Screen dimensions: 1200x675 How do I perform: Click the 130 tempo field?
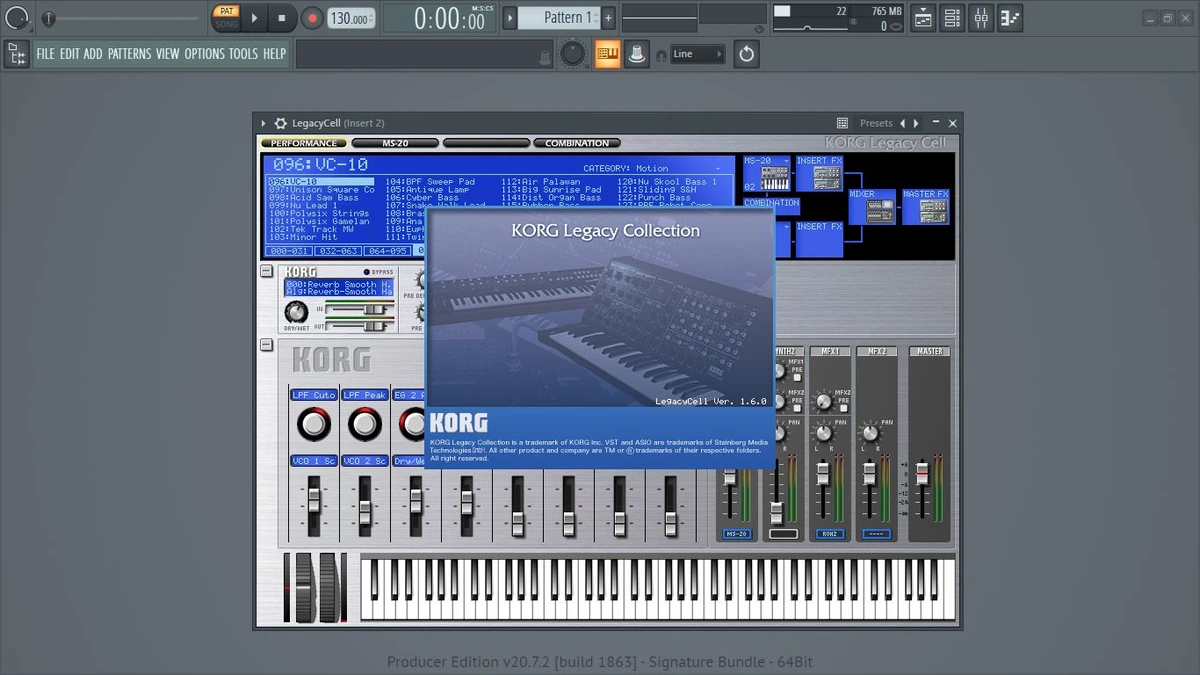pos(351,18)
